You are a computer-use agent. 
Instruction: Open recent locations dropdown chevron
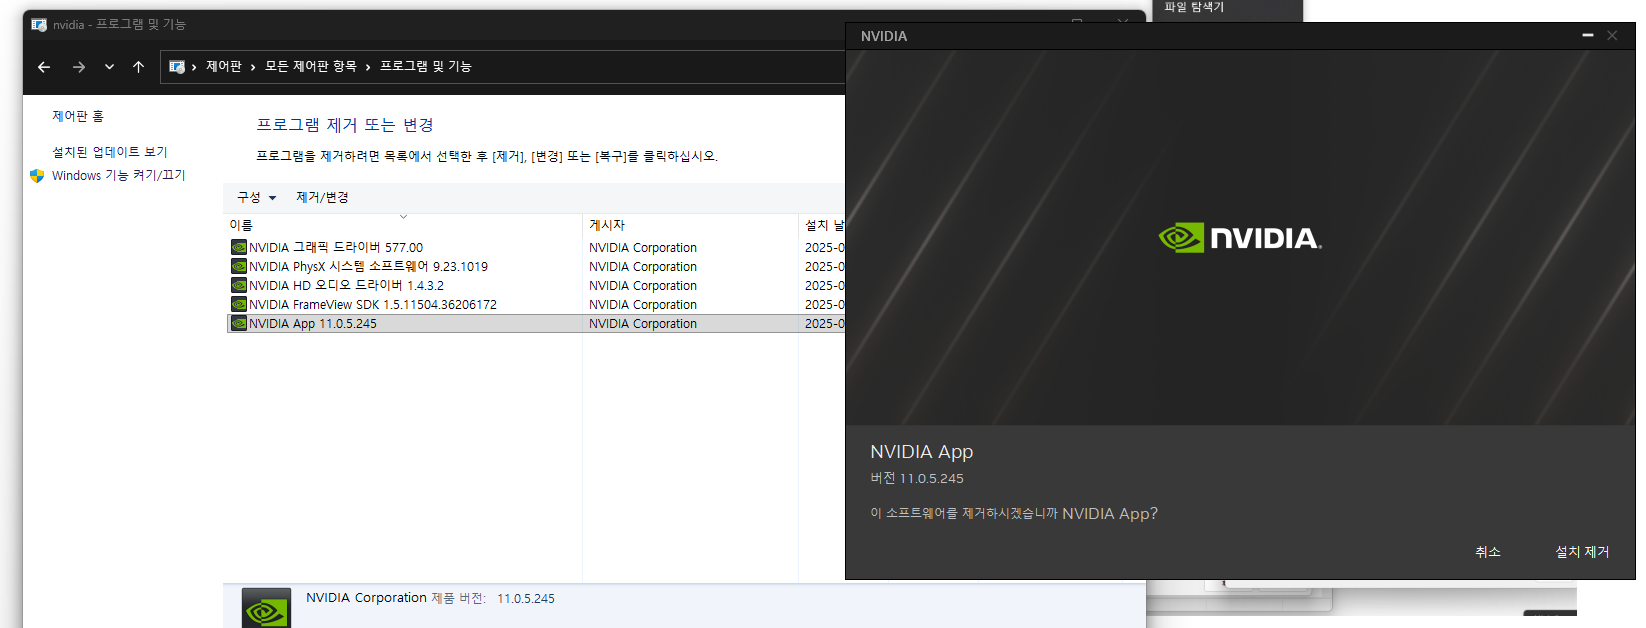pyautogui.click(x=109, y=67)
